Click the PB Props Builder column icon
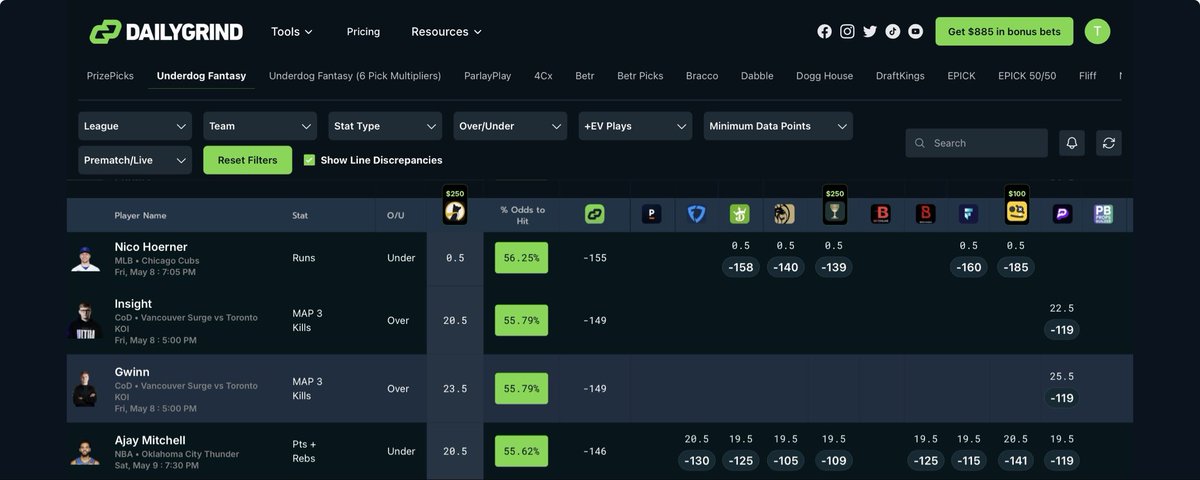This screenshot has width=1200, height=480. click(x=1104, y=214)
